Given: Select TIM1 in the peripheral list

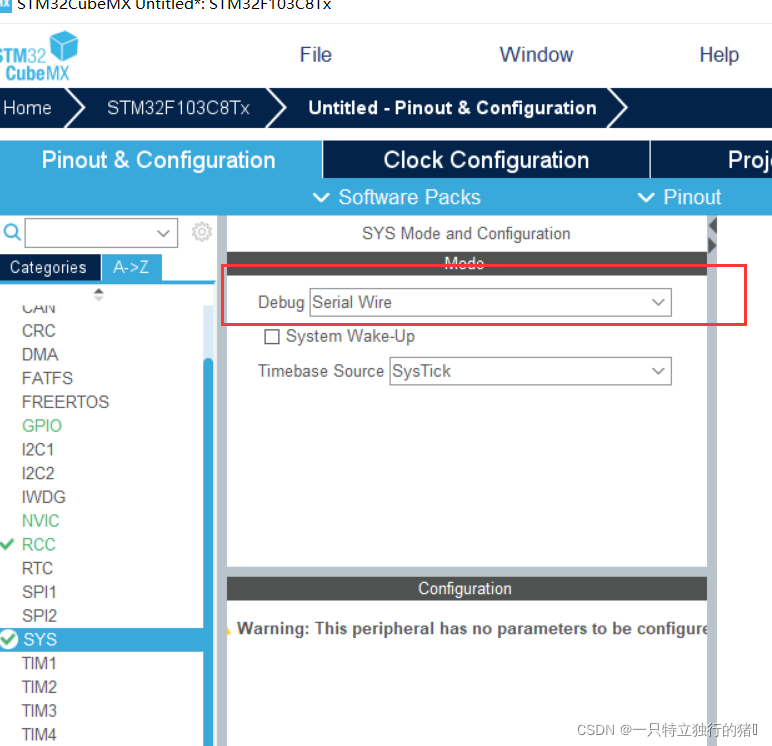Looking at the screenshot, I should click(39, 663).
